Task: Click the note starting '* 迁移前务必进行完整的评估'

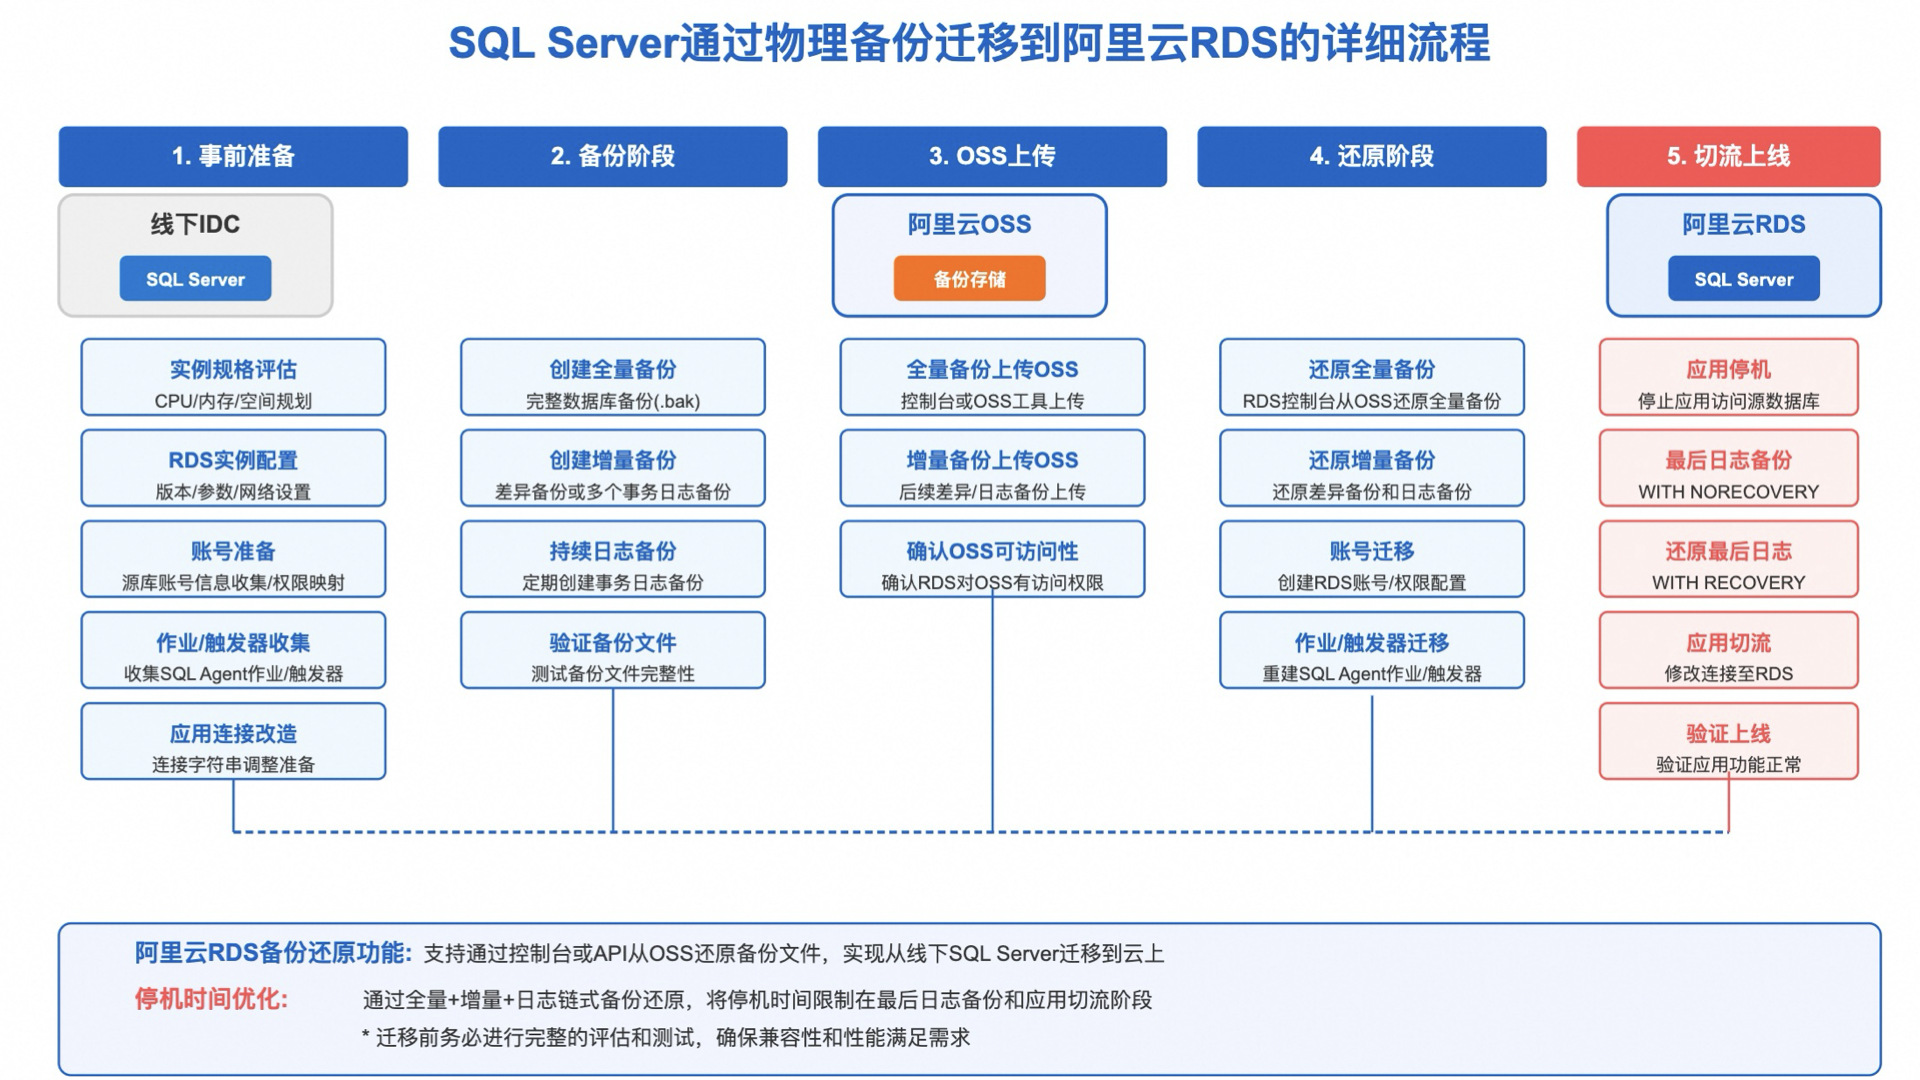Action: click(666, 1038)
